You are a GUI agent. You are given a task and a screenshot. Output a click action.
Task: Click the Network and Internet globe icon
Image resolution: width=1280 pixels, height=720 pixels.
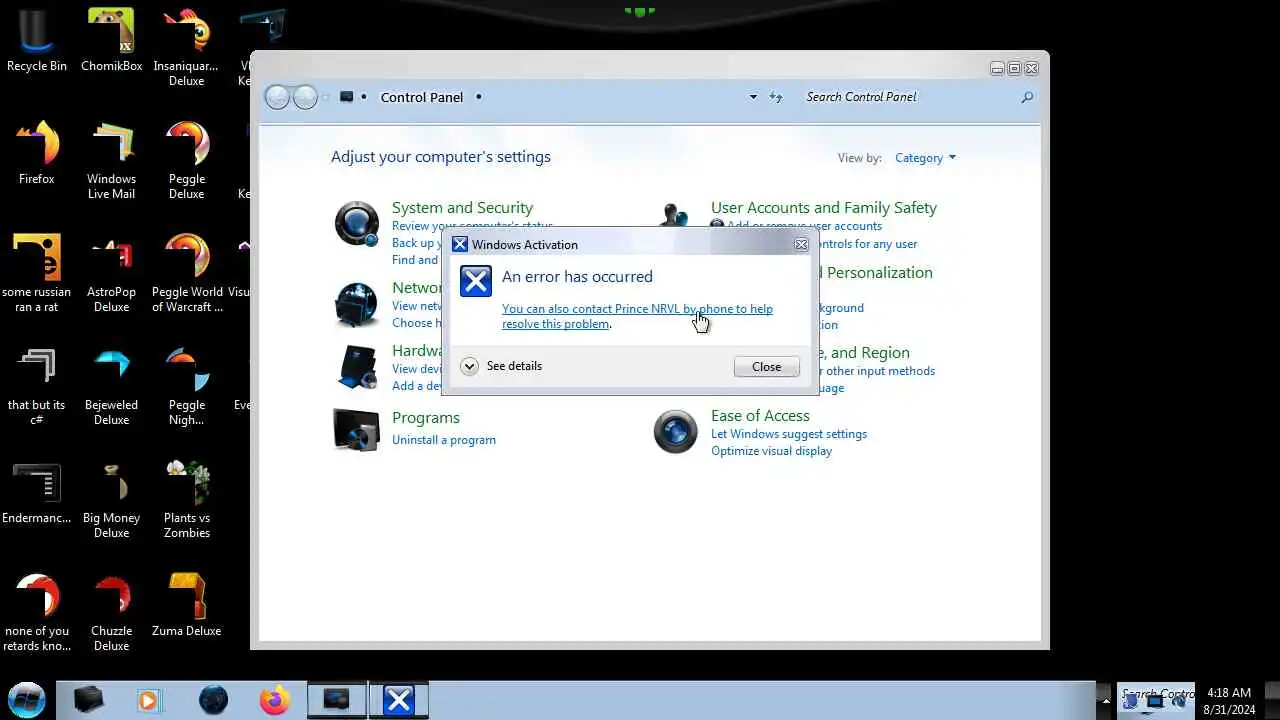point(357,304)
